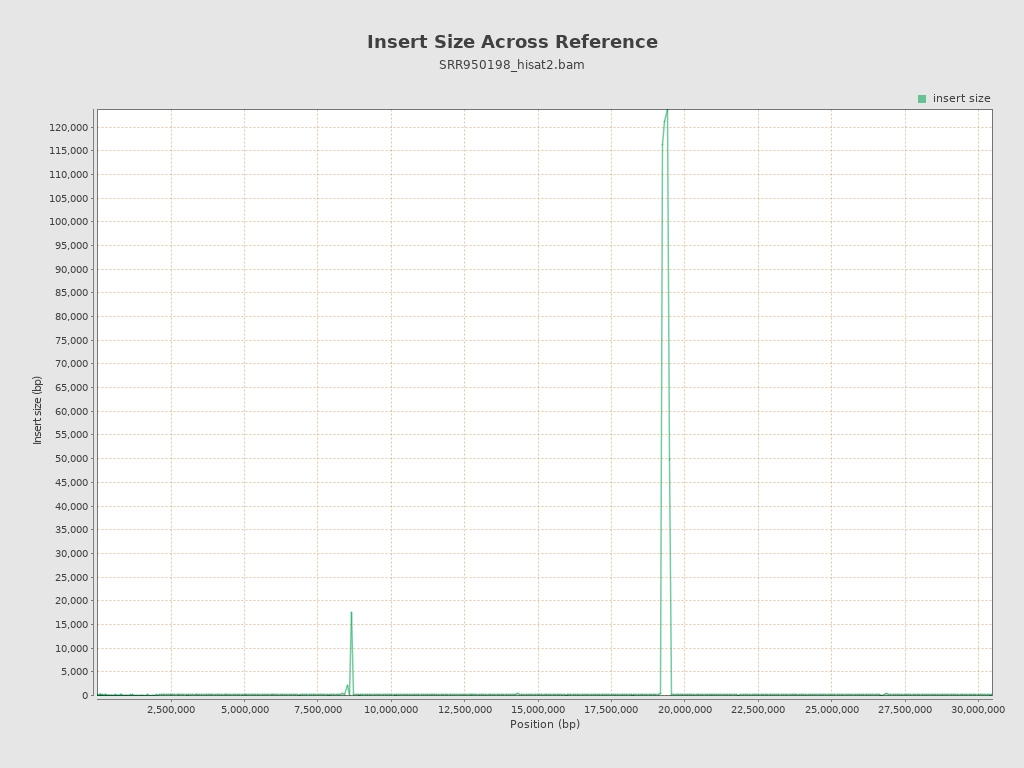Click the "Insert size (bp)" y-axis label
The width and height of the screenshot is (1024, 768).
coord(38,410)
